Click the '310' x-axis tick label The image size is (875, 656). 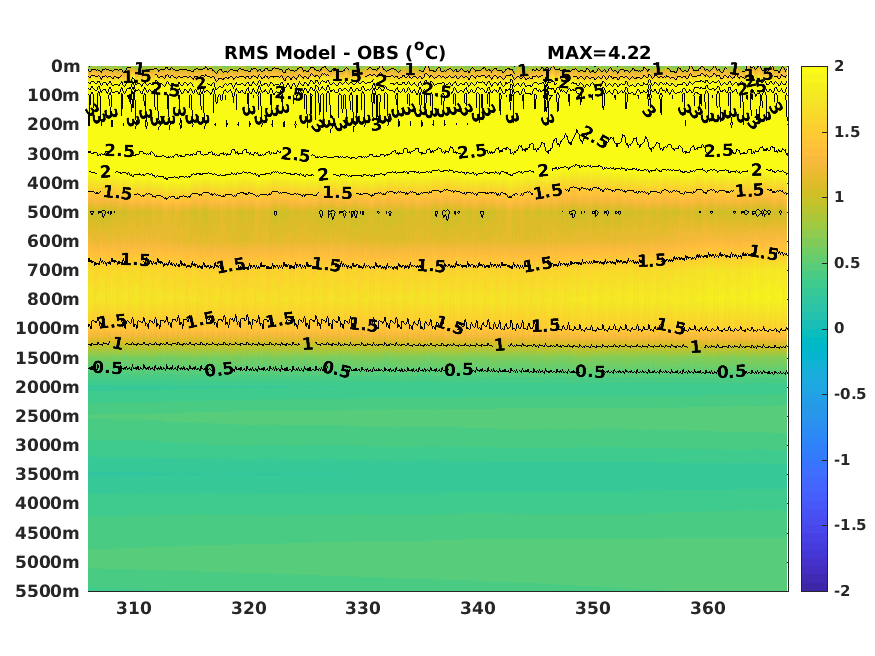pyautogui.click(x=134, y=608)
